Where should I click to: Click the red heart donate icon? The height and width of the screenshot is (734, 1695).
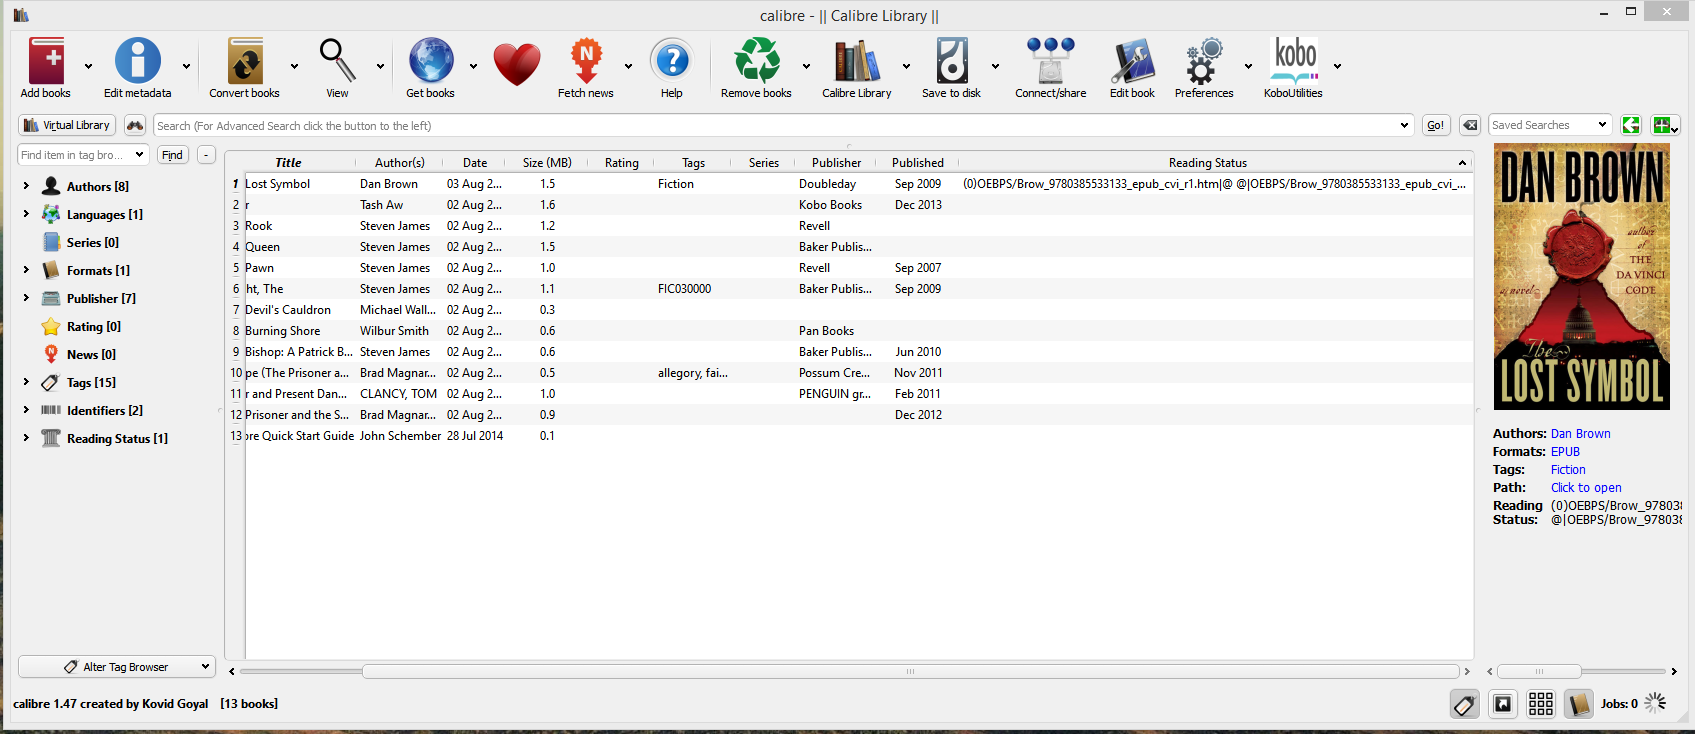pyautogui.click(x=517, y=64)
